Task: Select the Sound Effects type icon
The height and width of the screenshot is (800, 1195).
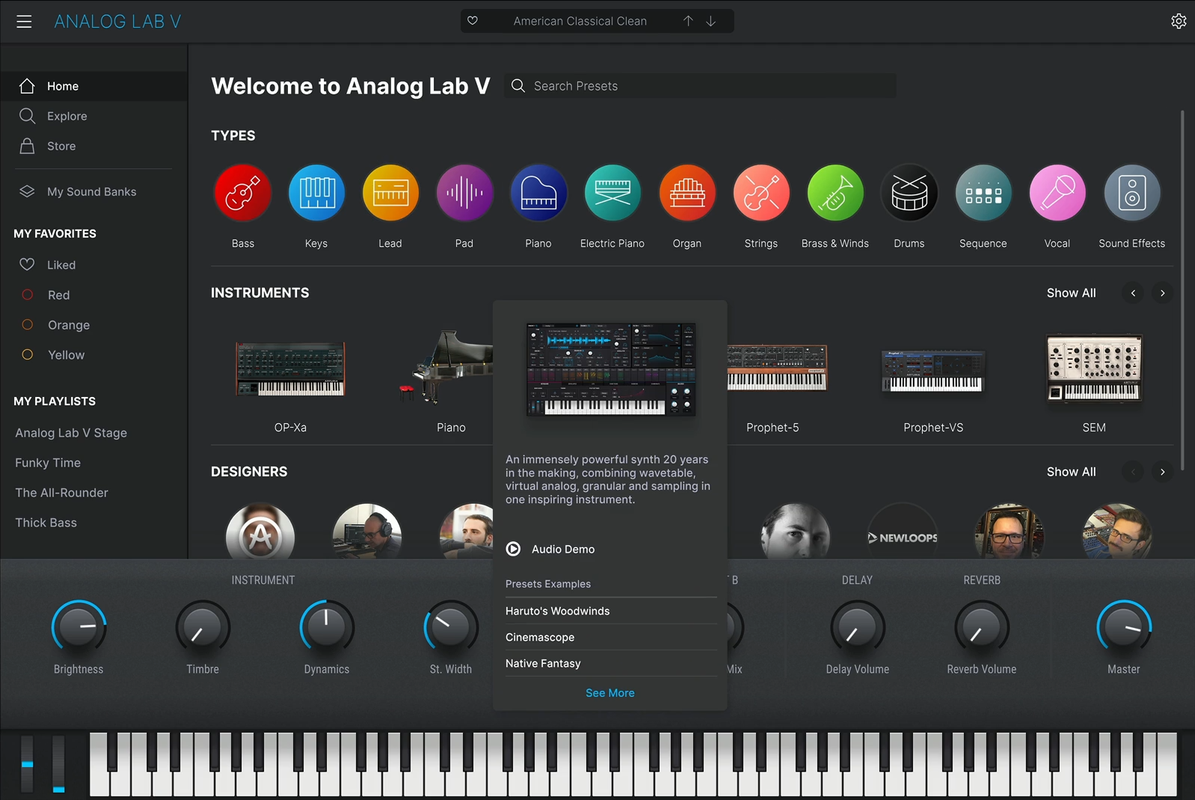Action: (x=1132, y=193)
